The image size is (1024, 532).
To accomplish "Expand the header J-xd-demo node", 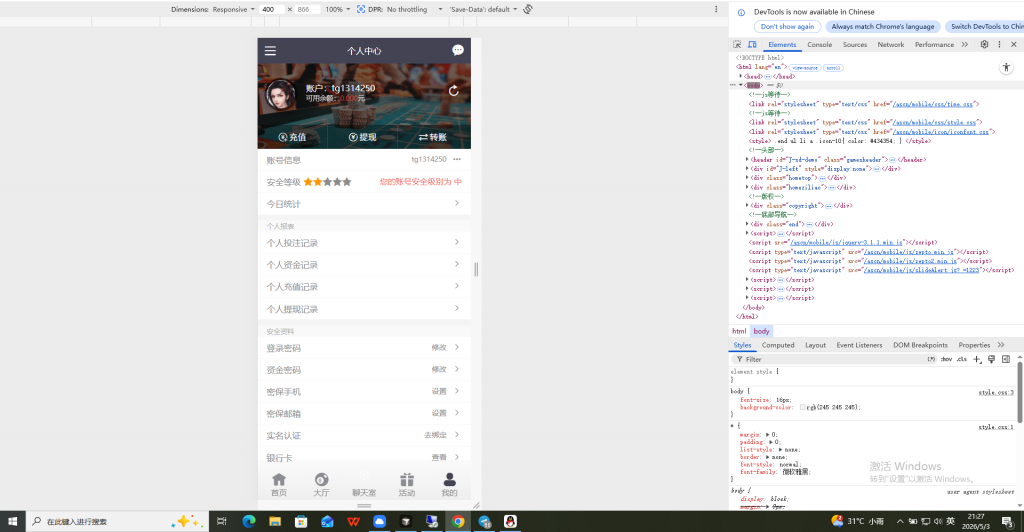I will (x=747, y=159).
